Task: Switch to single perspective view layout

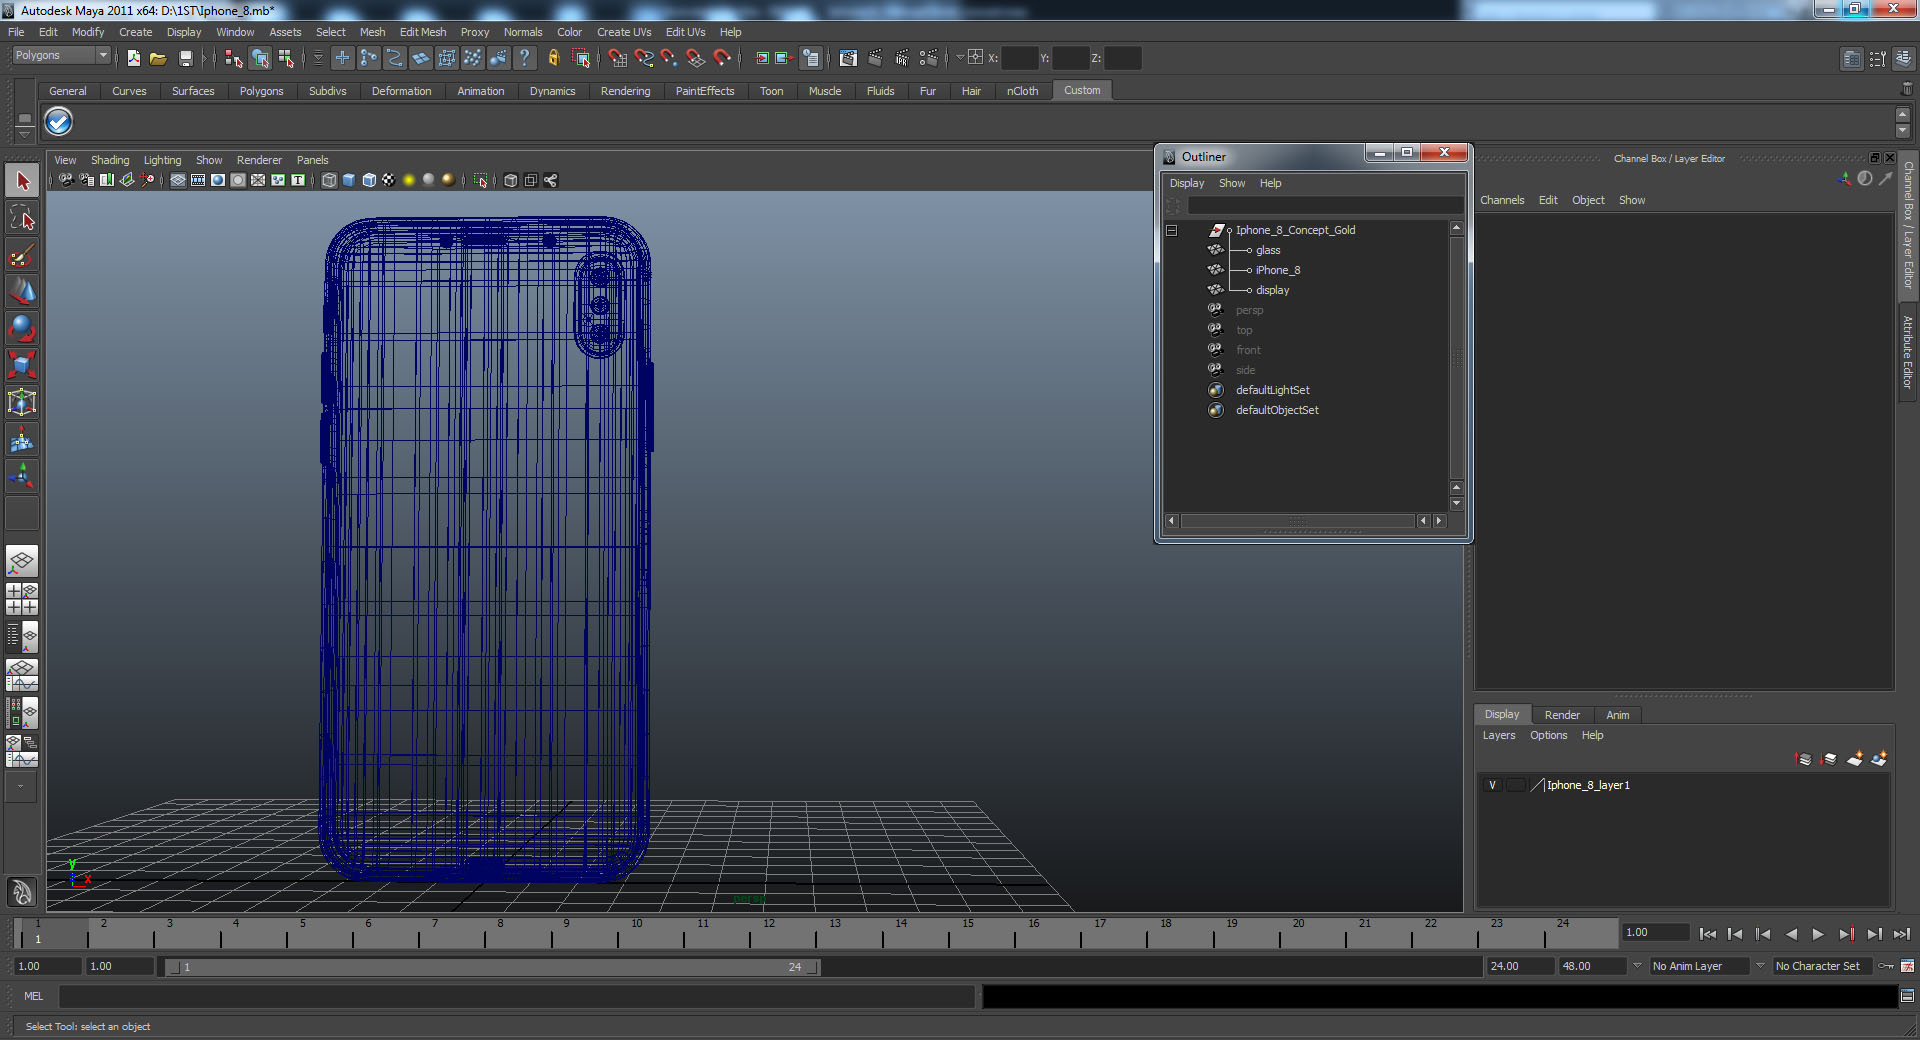Action: pos(22,561)
